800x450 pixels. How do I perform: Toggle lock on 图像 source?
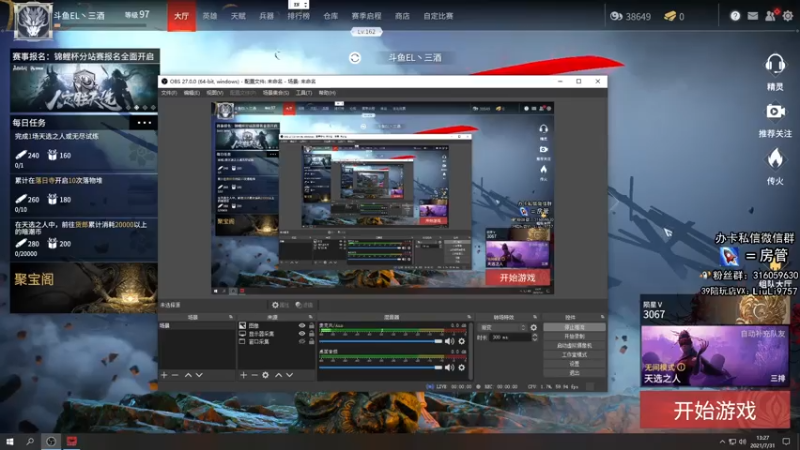click(311, 326)
